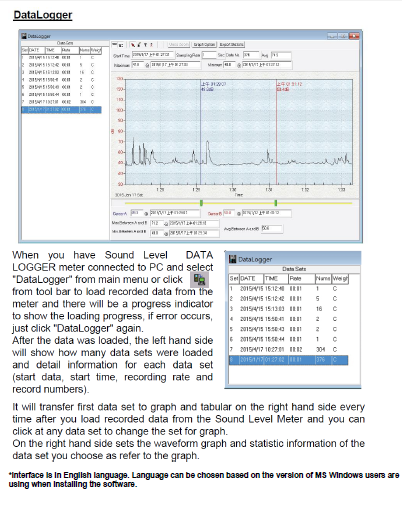Click the disabled Undo Zoom button
This screenshot has height=525, width=402.
coord(179,44)
